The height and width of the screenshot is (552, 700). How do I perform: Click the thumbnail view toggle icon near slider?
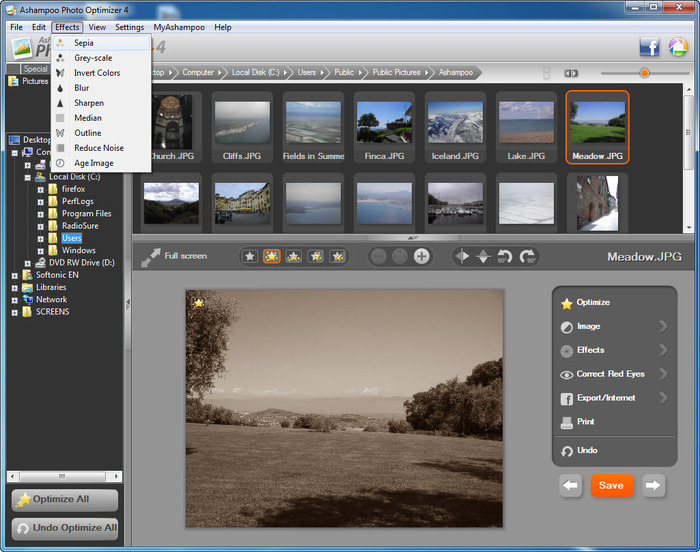[571, 73]
